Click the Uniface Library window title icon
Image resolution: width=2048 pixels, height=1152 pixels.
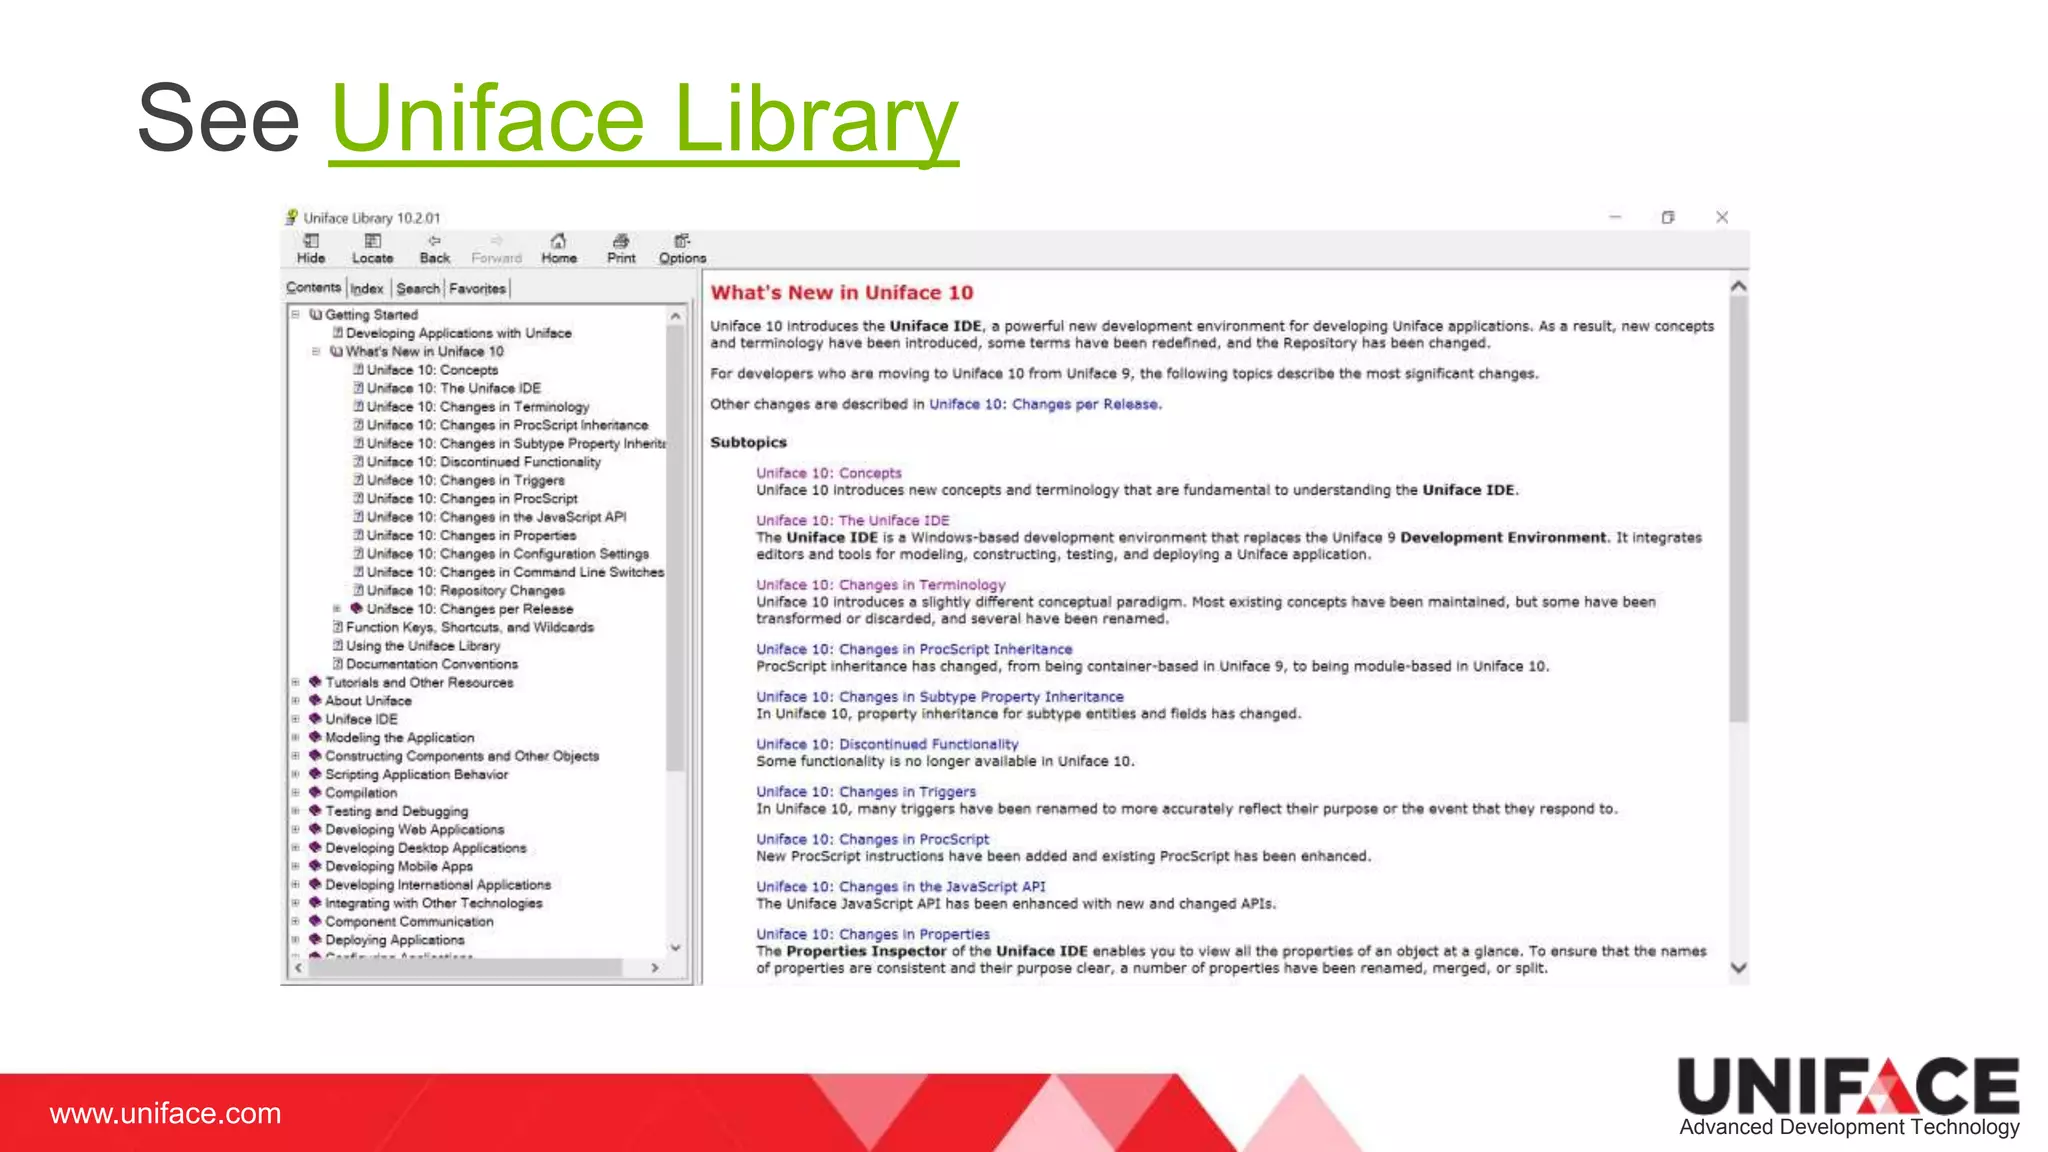coord(292,217)
